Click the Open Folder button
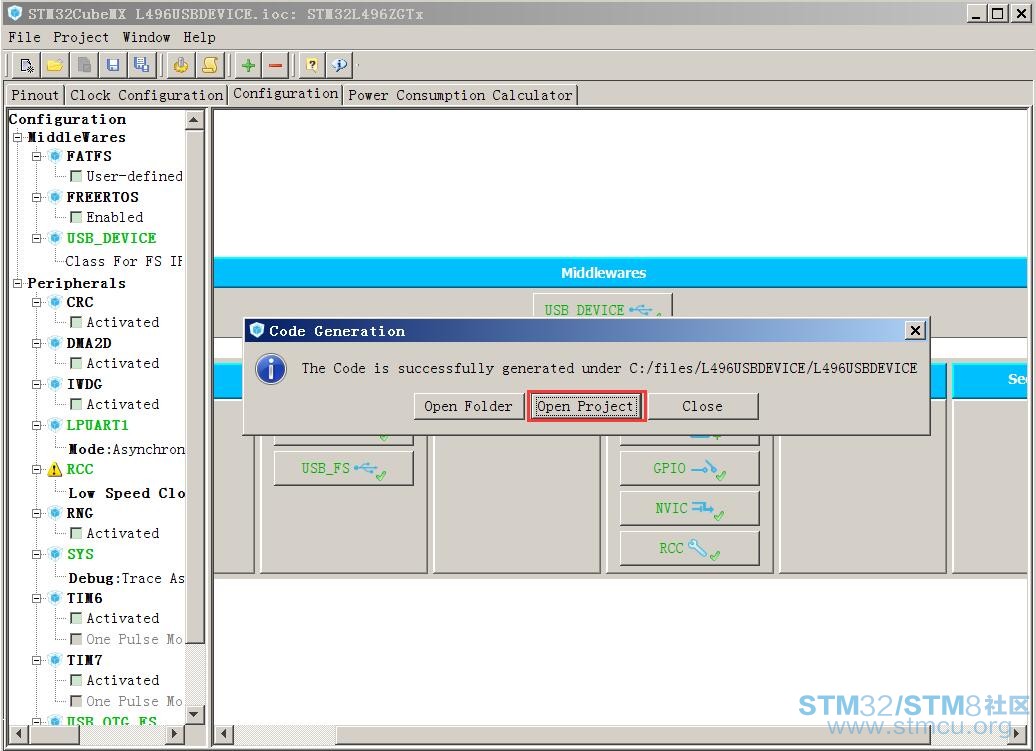This screenshot has height=751, width=1036. click(x=468, y=406)
